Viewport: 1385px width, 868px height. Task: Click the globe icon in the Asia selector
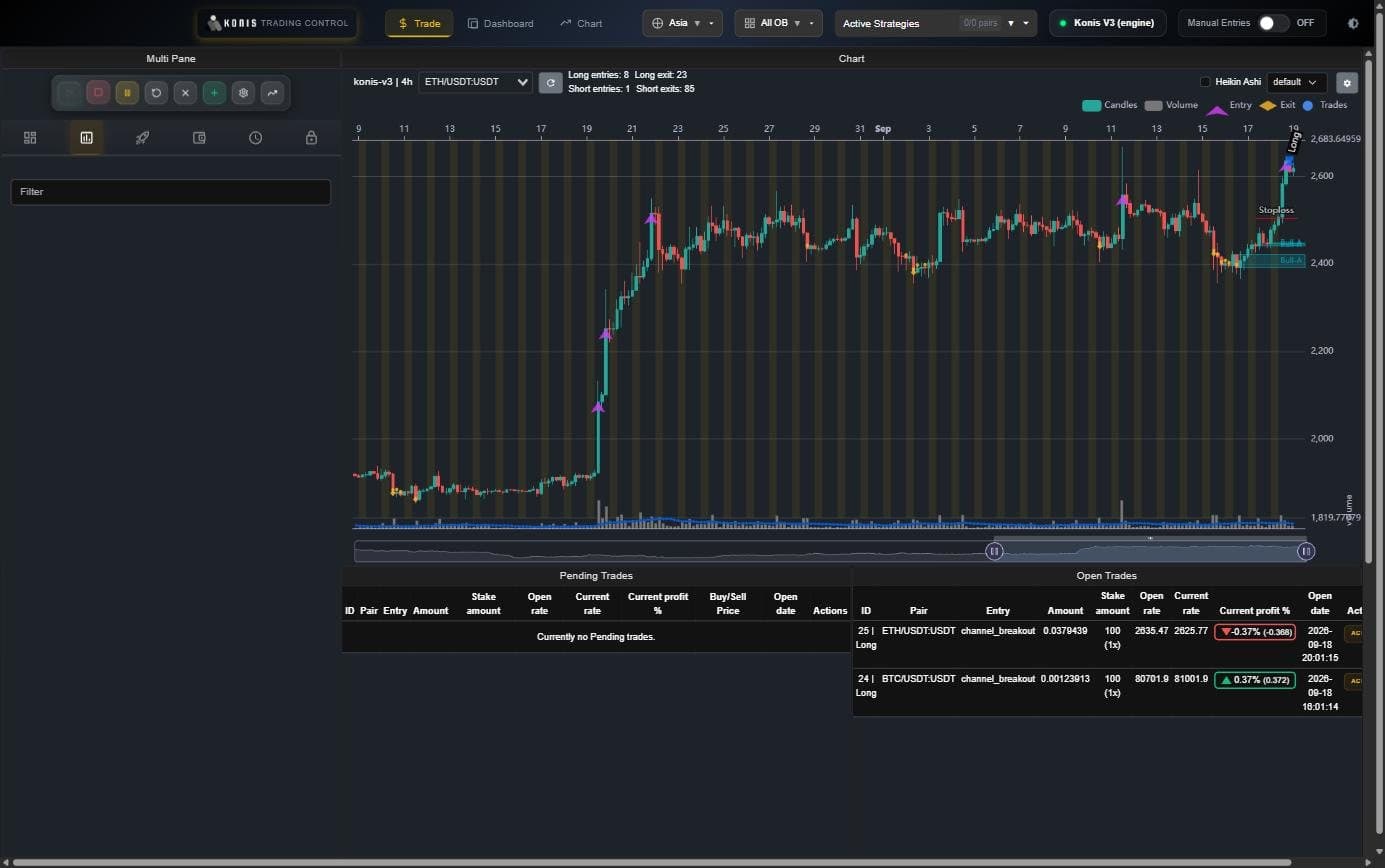pyautogui.click(x=657, y=23)
